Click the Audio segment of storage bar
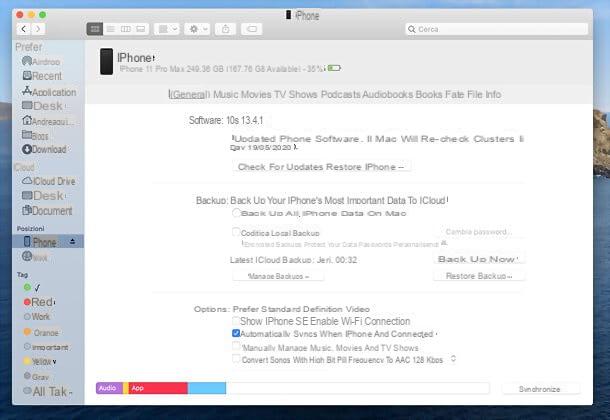 click(x=109, y=388)
